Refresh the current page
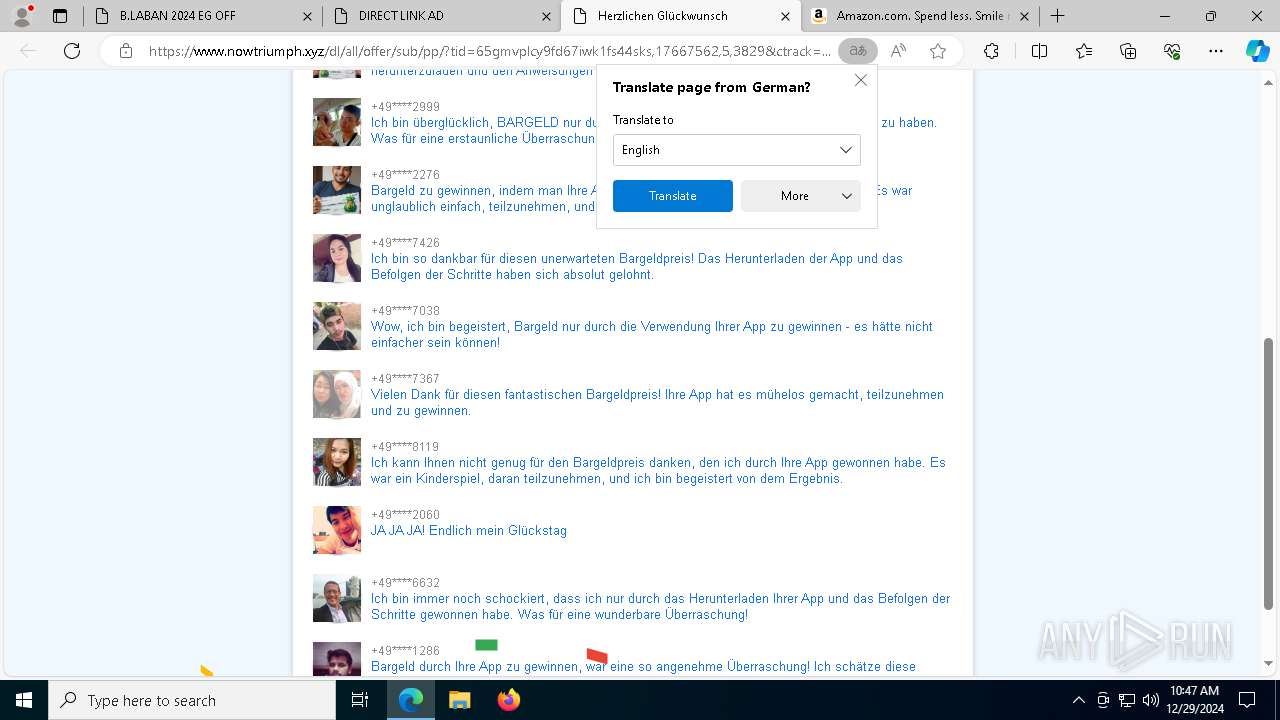This screenshot has width=1280, height=720. pos(72,51)
